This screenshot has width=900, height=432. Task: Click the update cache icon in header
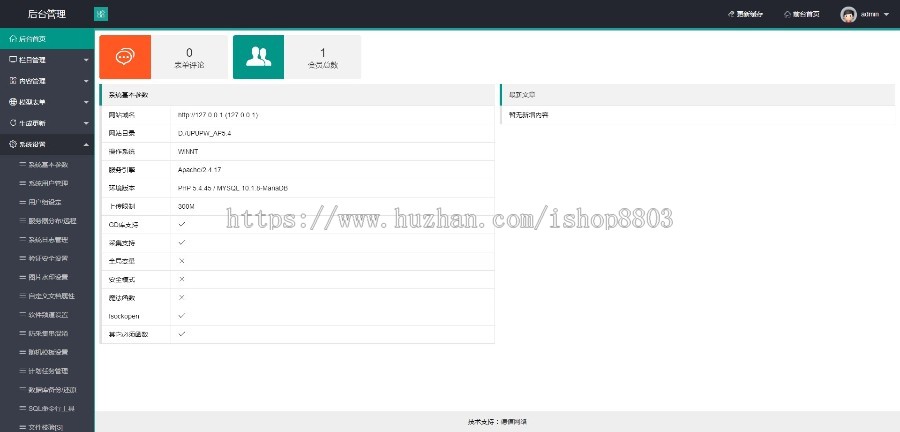pyautogui.click(x=731, y=14)
